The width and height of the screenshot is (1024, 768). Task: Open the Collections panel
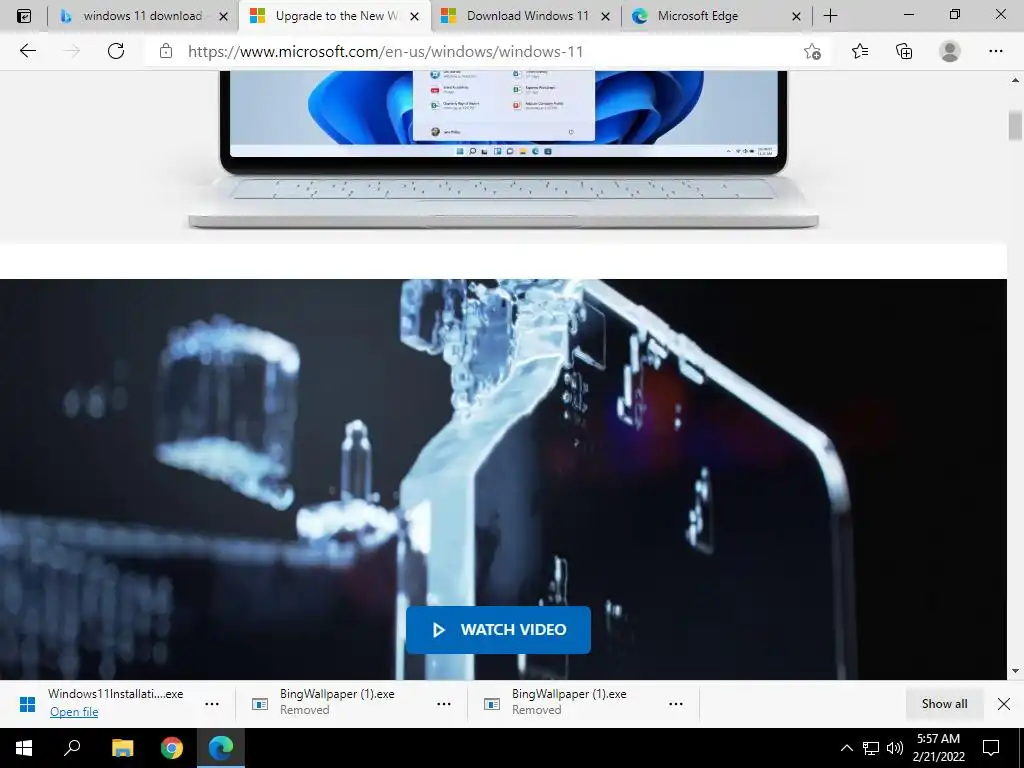coord(904,51)
